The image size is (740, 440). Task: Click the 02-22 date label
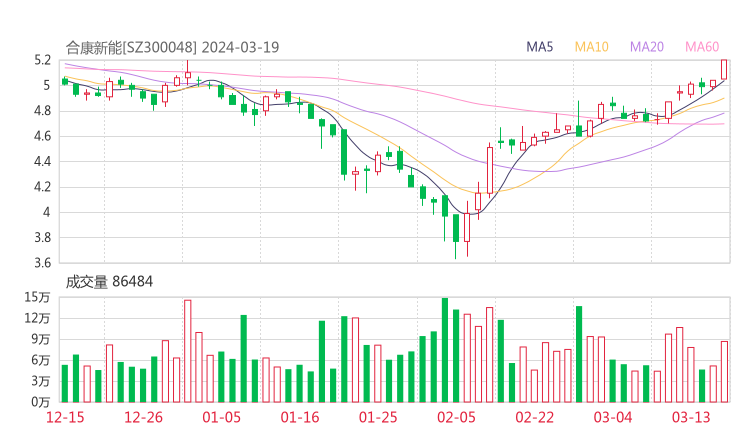[534, 417]
